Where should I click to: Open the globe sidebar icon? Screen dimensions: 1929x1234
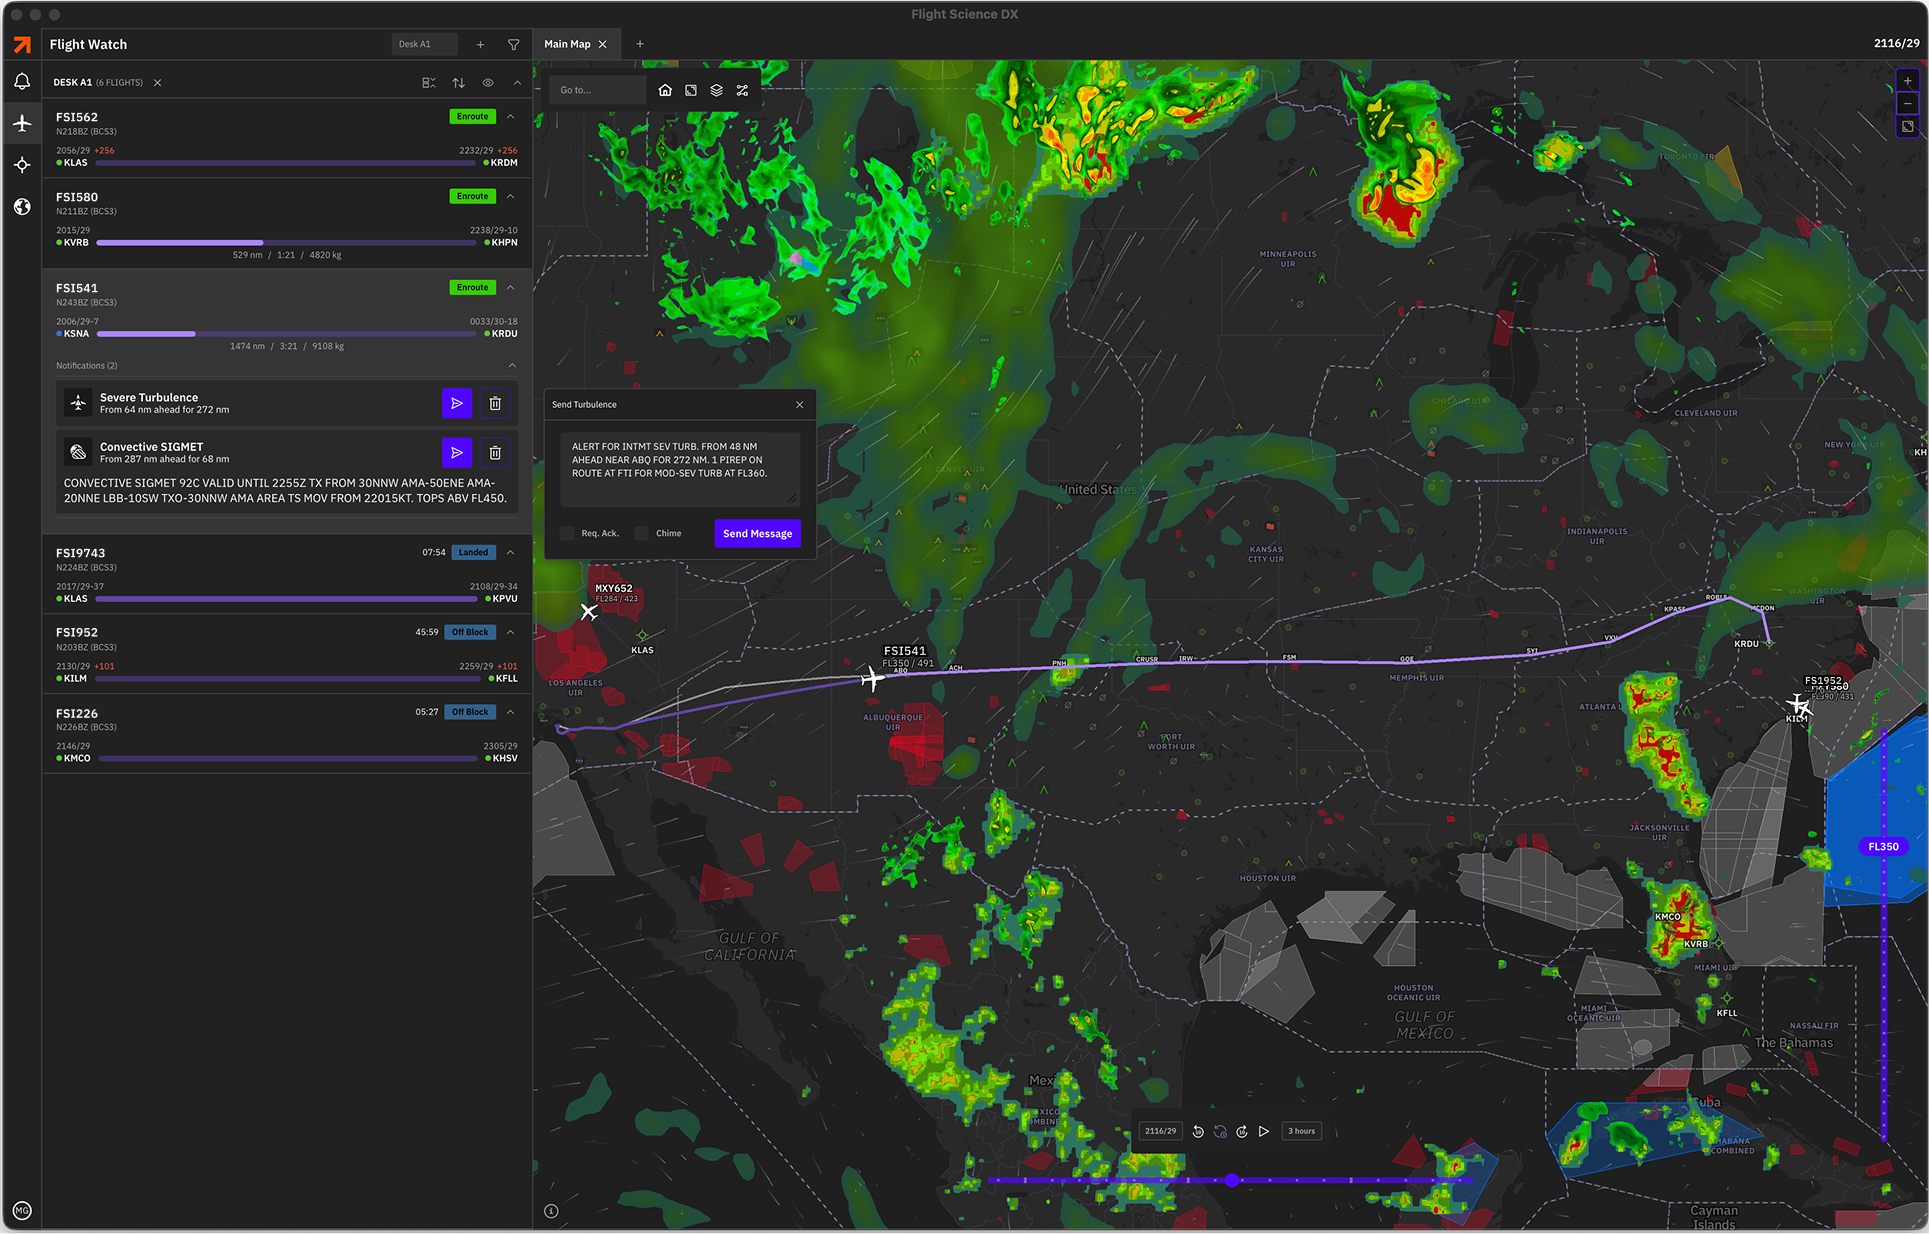[x=22, y=207]
